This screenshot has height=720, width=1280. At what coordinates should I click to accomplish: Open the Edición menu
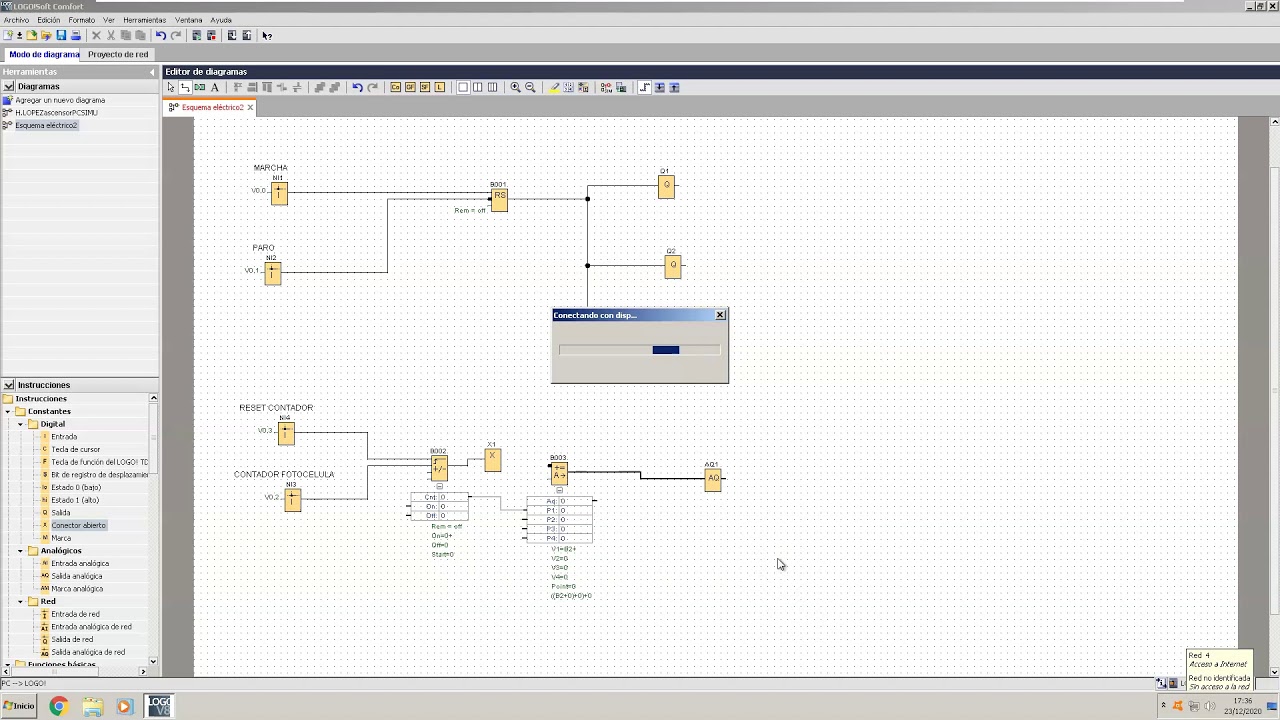pyautogui.click(x=49, y=20)
